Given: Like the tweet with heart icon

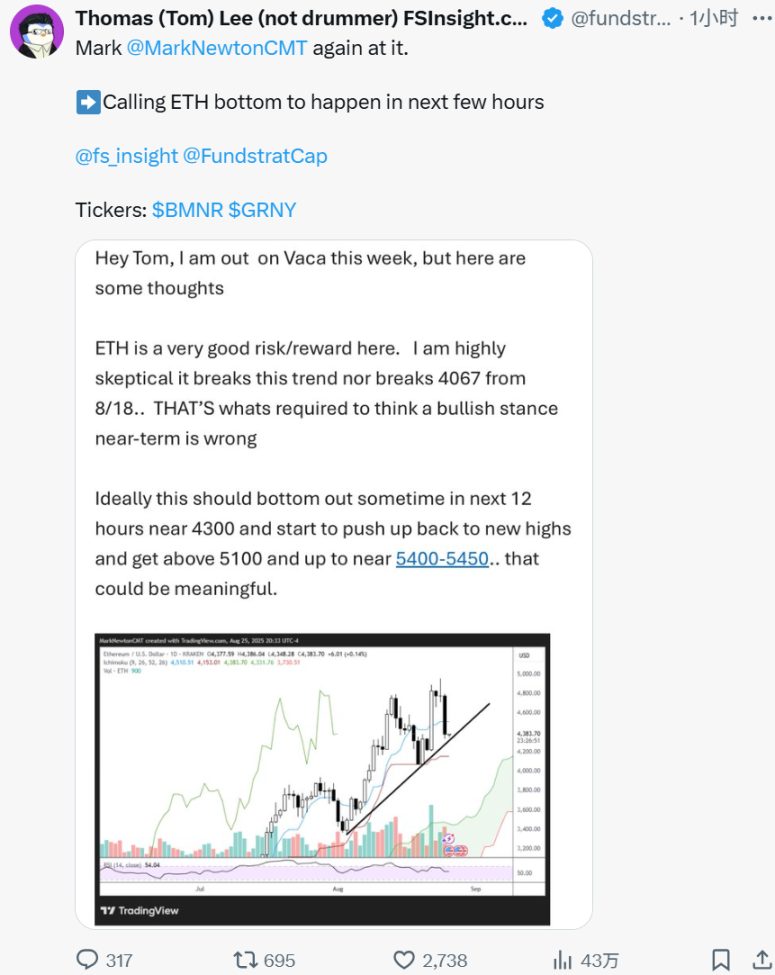Looking at the screenshot, I should tap(404, 959).
